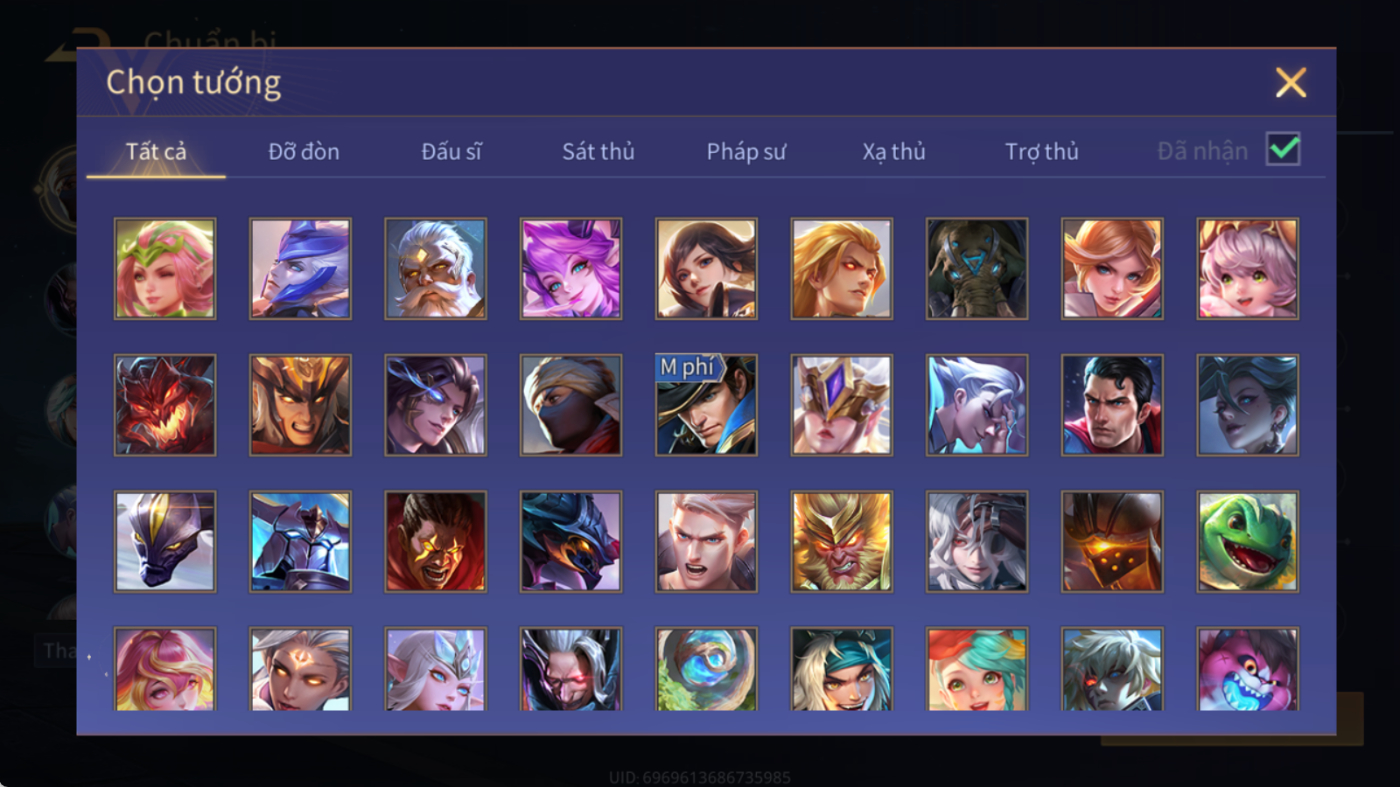Show the Pháp sư hero category
1400x787 pixels.
pyautogui.click(x=746, y=151)
